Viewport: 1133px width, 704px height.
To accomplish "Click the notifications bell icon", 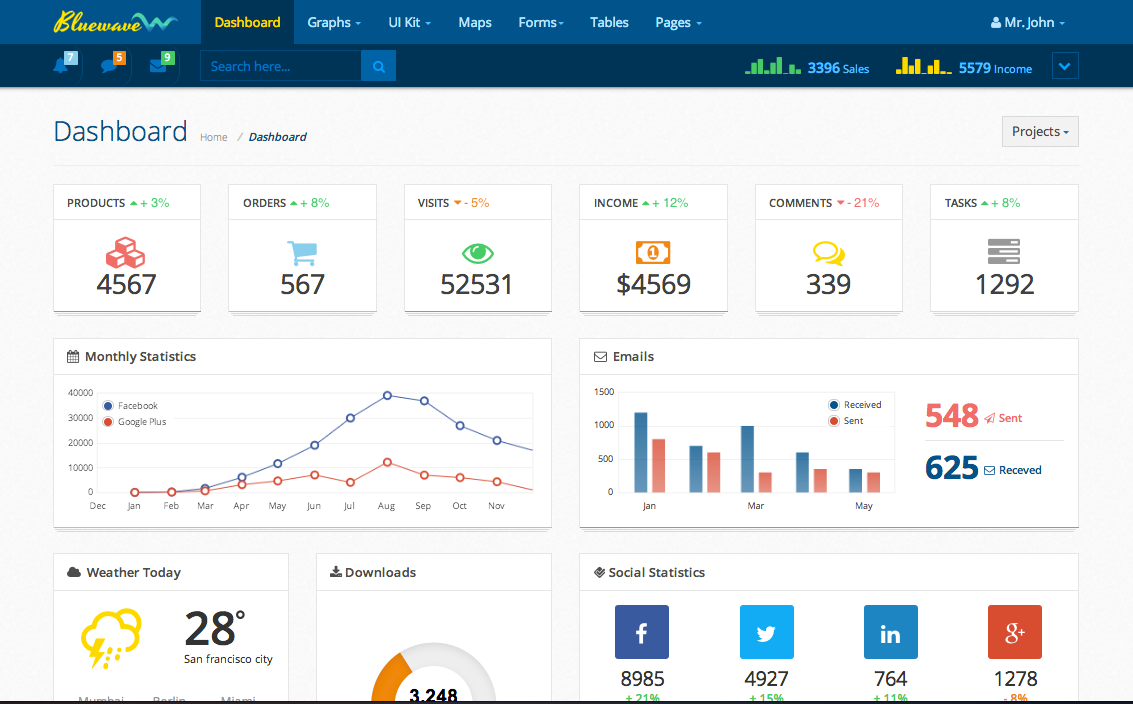I will (61, 66).
